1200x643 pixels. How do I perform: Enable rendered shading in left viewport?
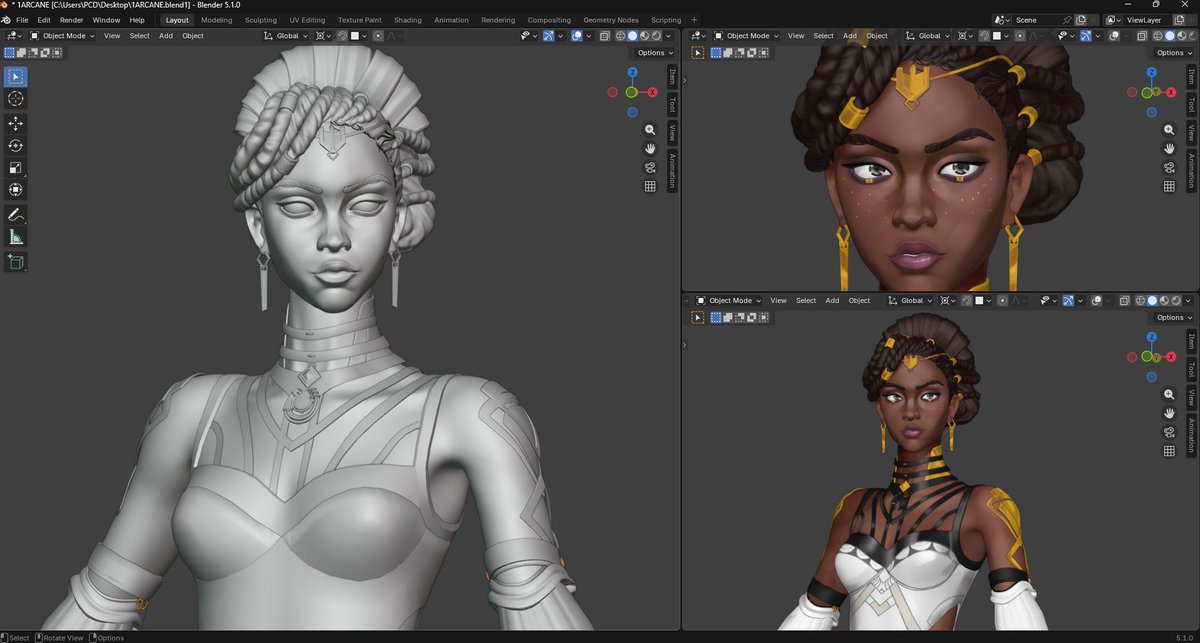coord(656,36)
